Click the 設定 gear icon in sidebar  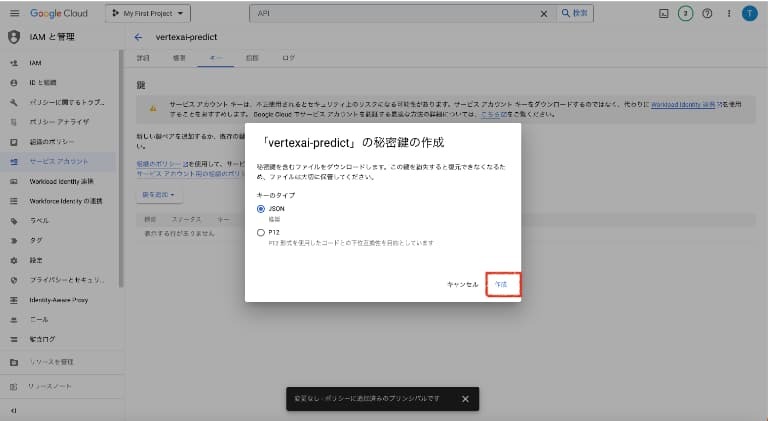[14, 260]
